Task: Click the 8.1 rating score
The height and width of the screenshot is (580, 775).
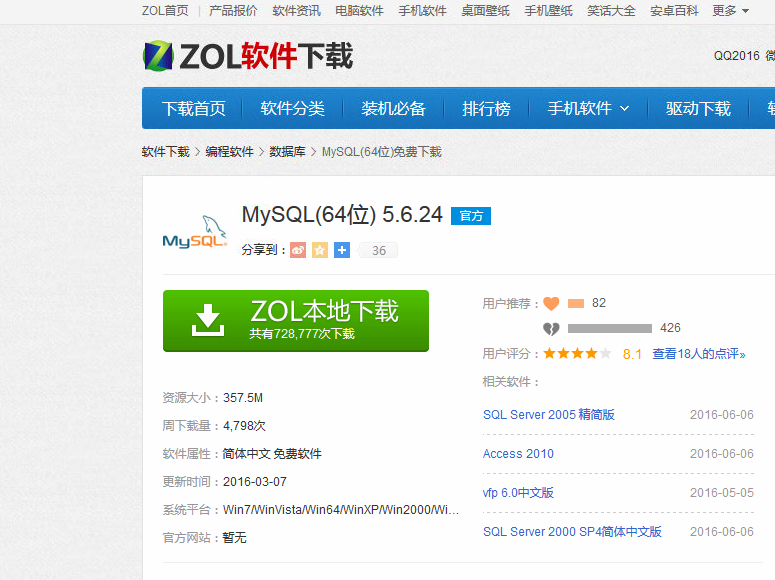Action: click(x=632, y=355)
